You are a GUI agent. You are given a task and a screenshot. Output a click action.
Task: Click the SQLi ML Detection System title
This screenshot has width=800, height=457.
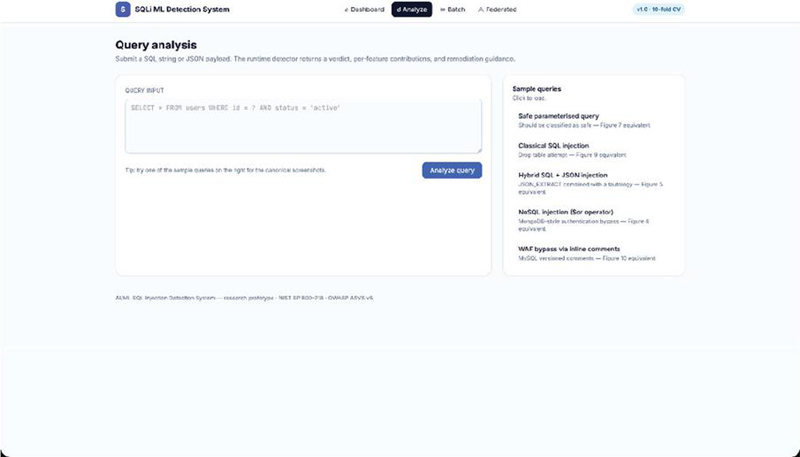pos(182,9)
